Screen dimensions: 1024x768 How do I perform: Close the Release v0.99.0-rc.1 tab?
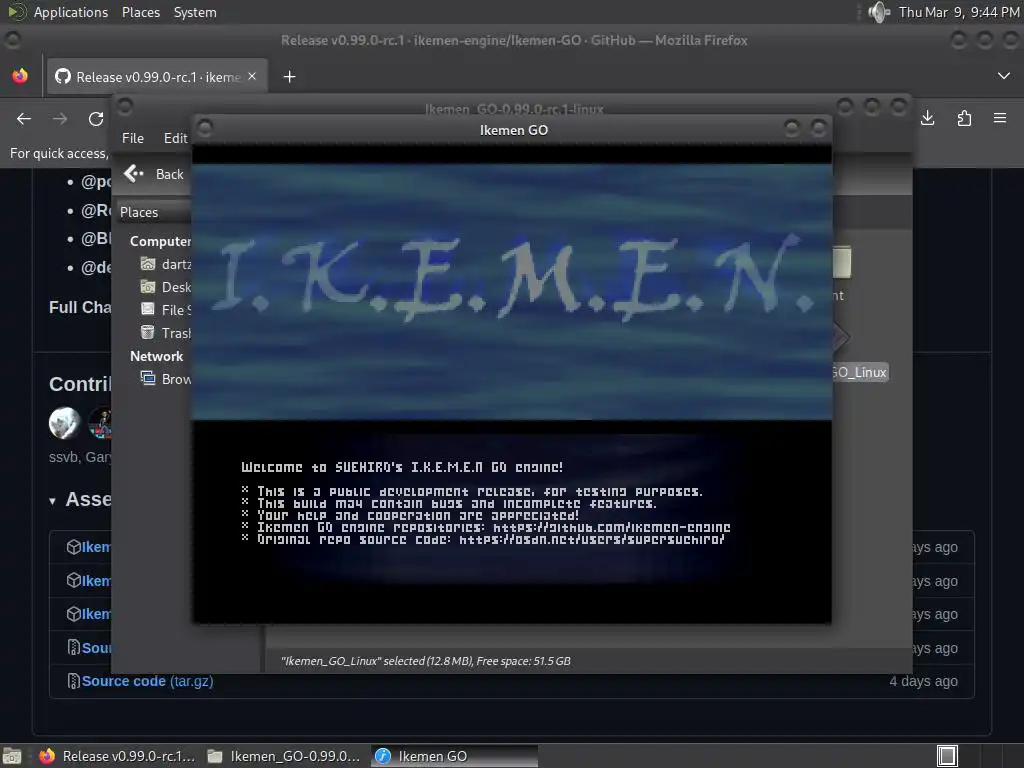(252, 76)
